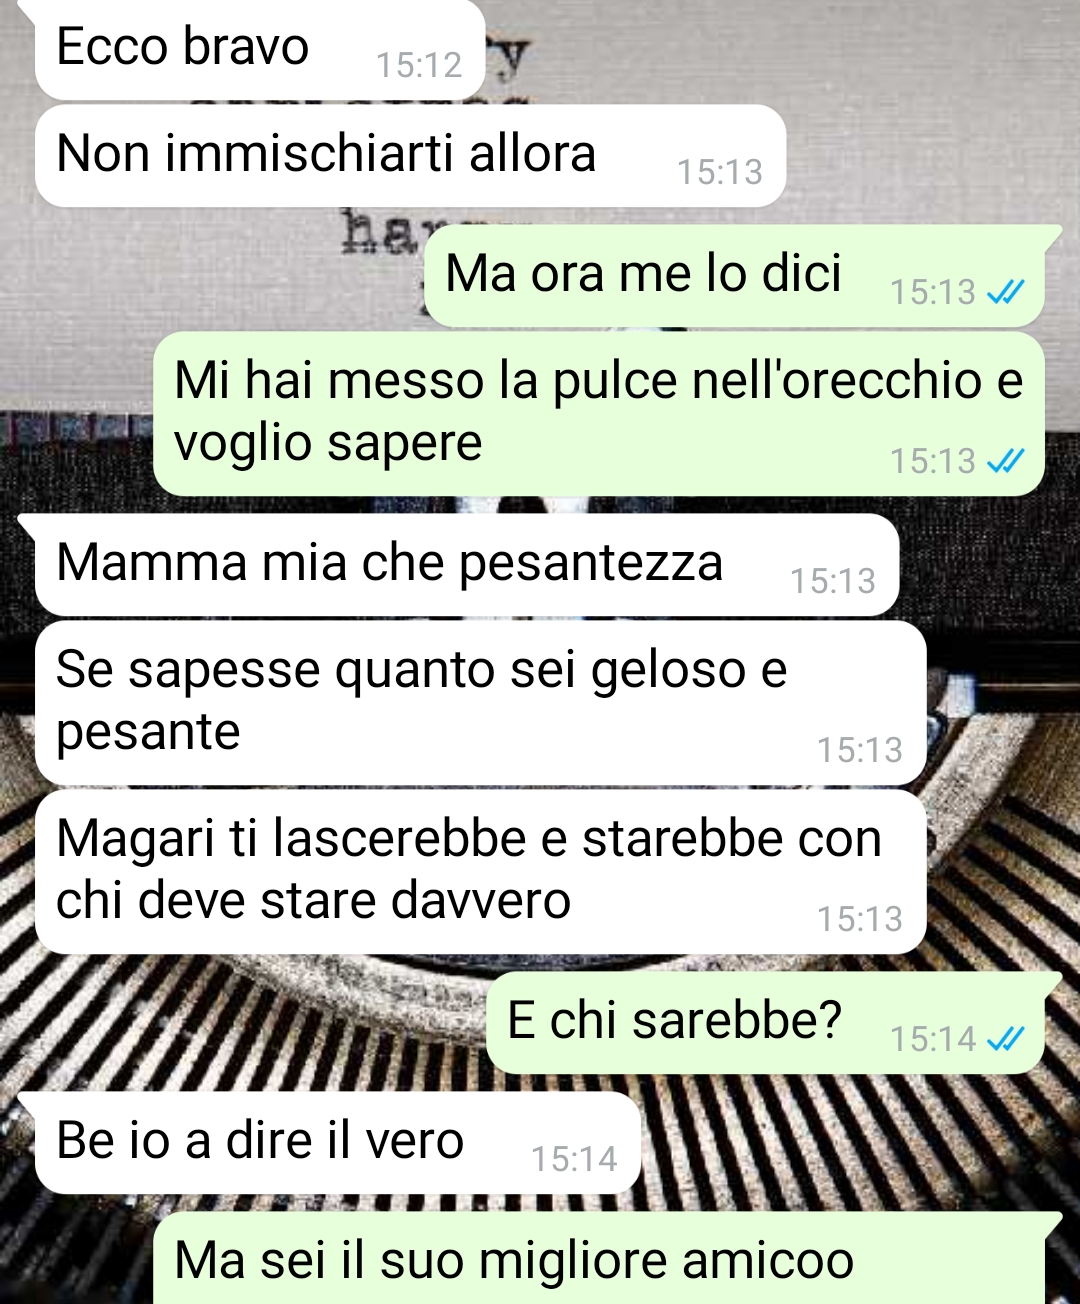Click the 15:14 timestamp on "Be io a dire il vero"
The height and width of the screenshot is (1304, 1080).
click(x=575, y=1160)
